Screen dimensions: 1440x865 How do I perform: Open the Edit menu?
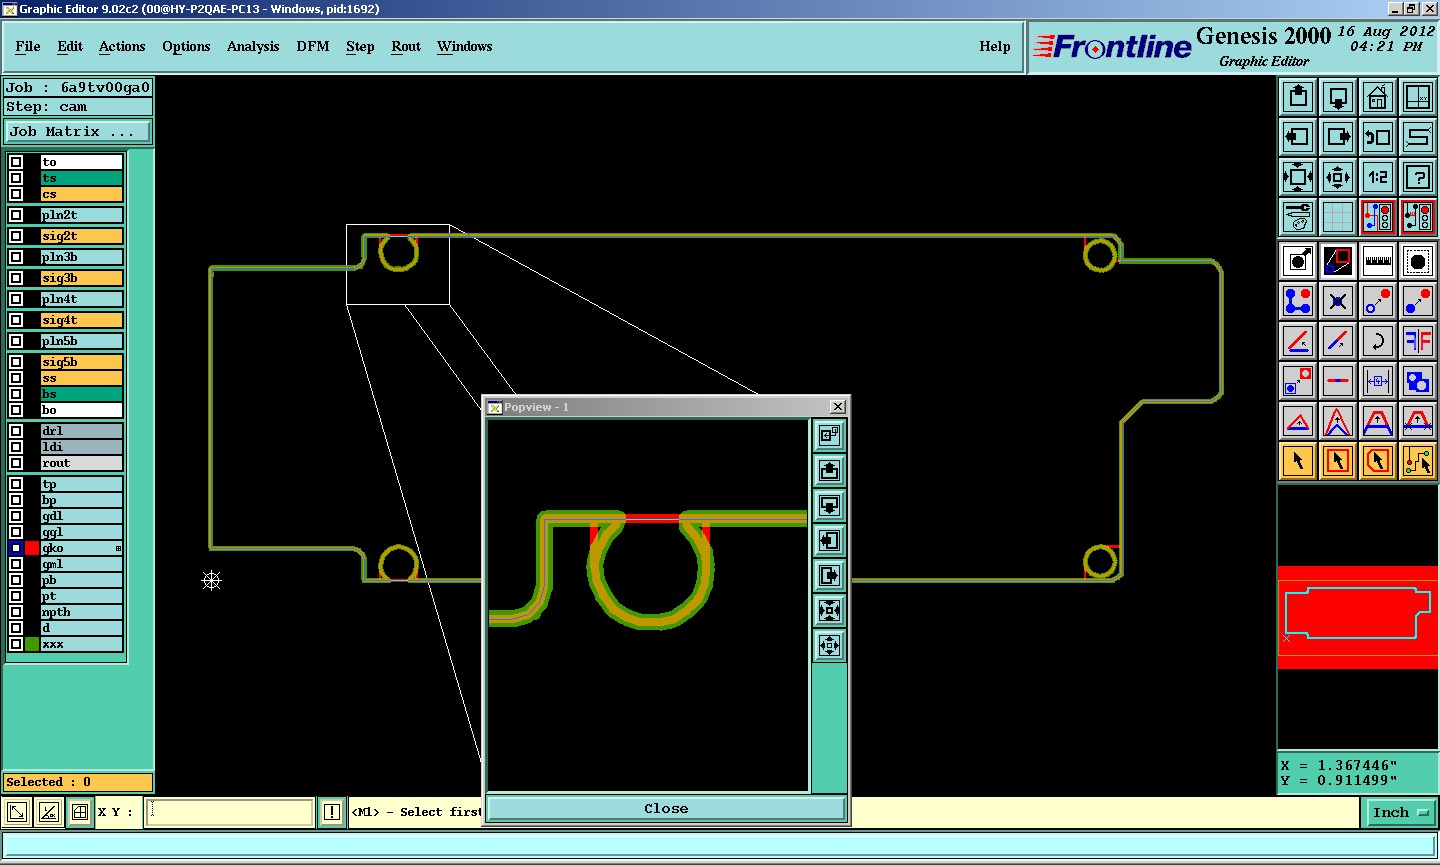pyautogui.click(x=70, y=47)
